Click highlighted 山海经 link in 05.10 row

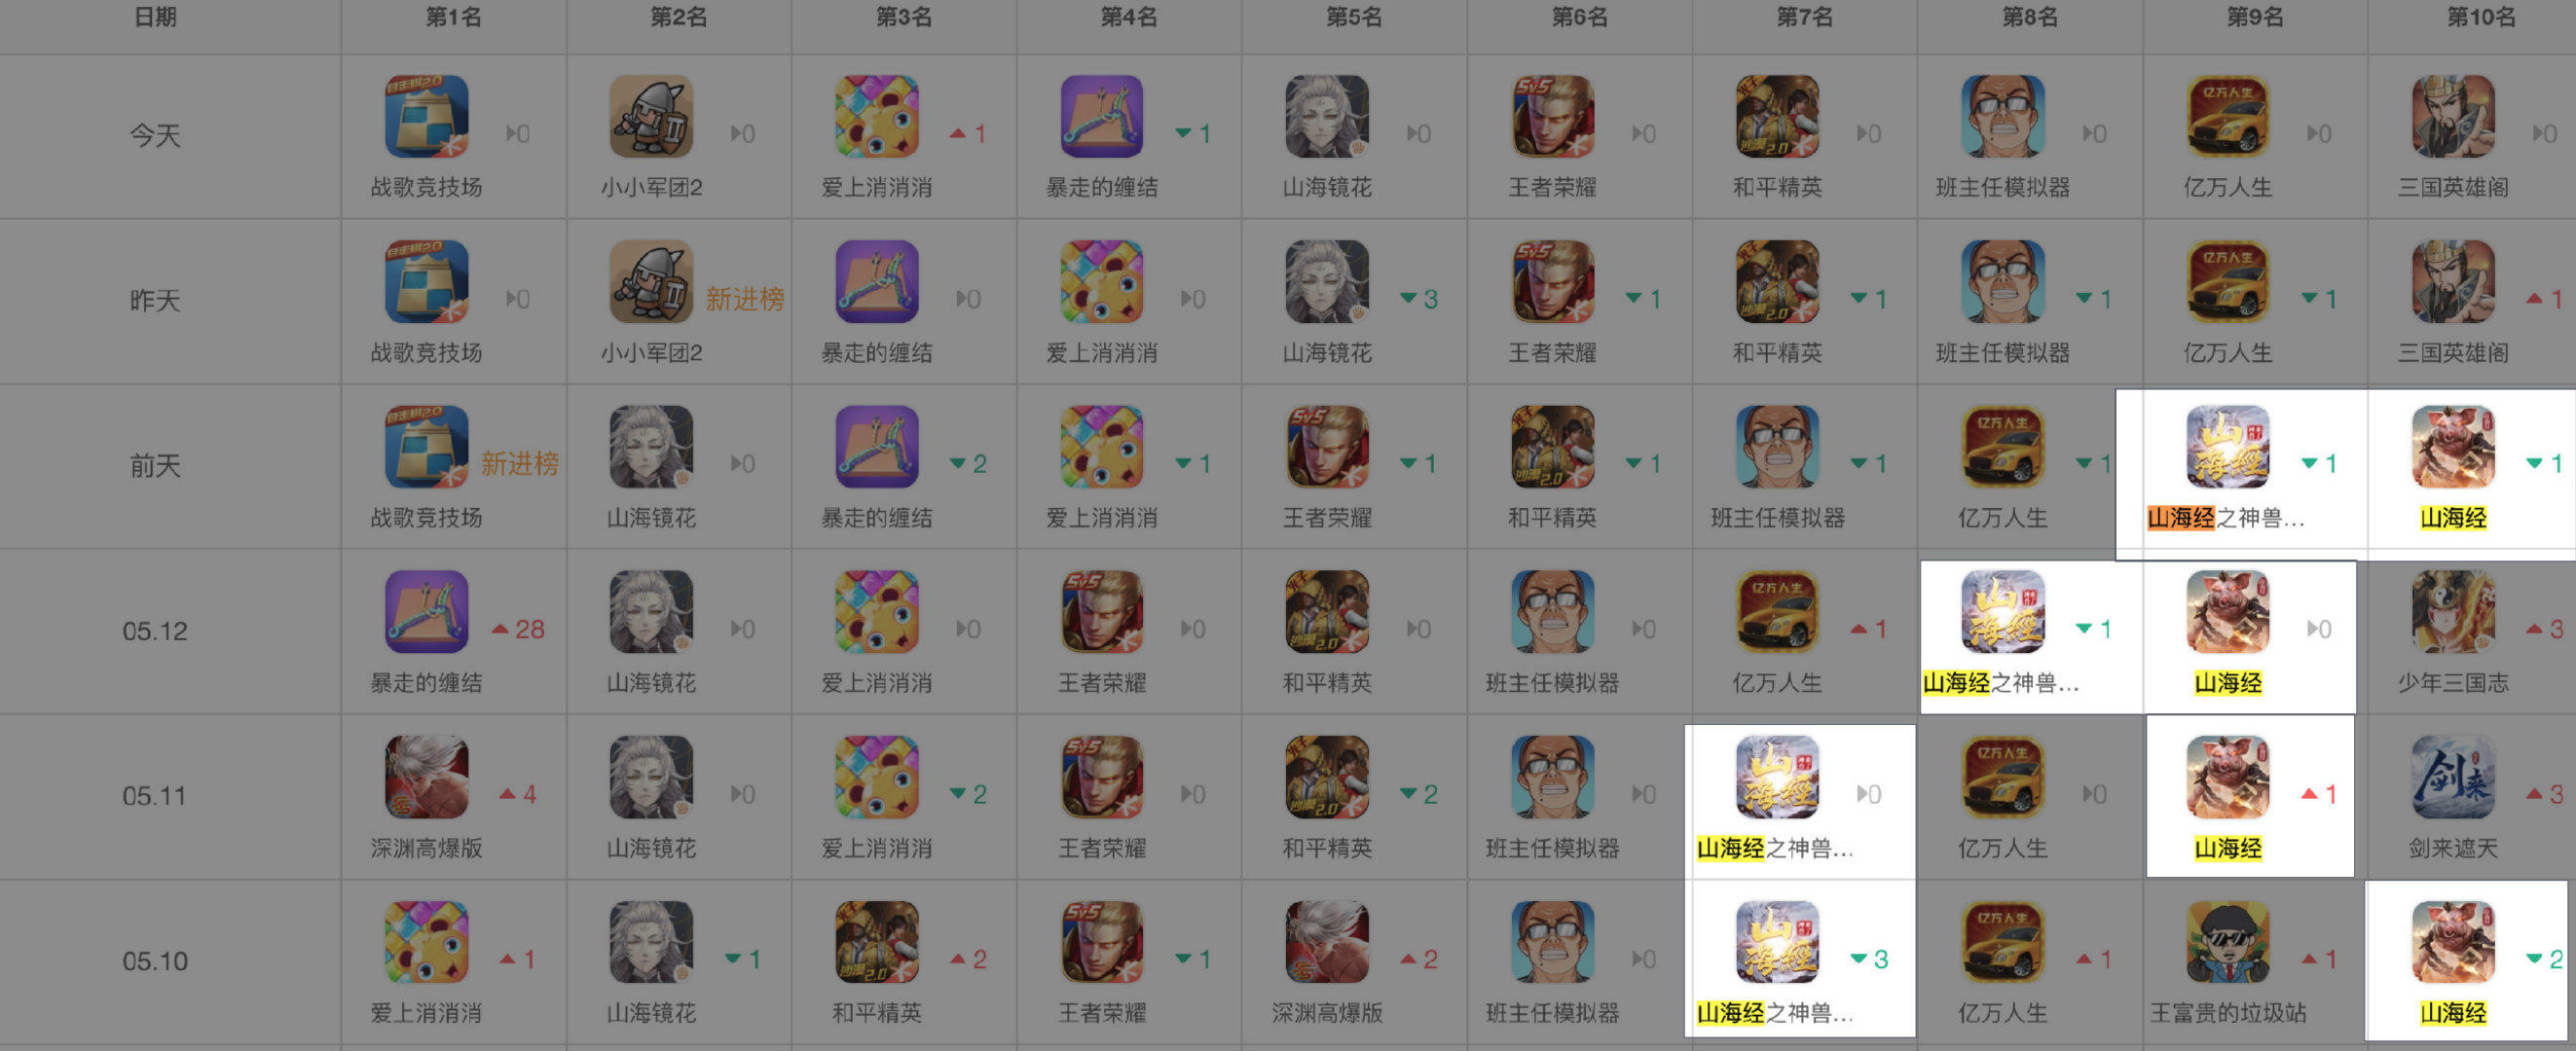[2453, 1013]
